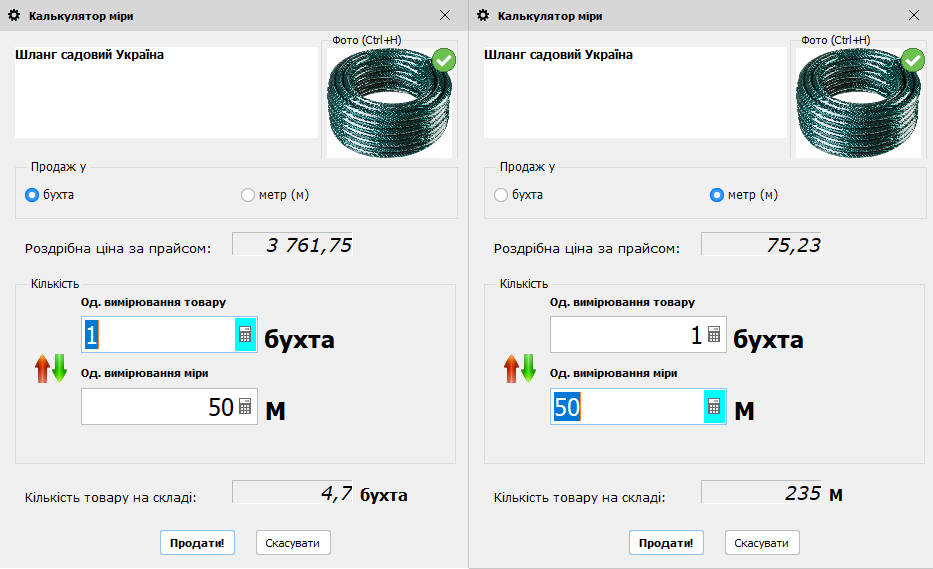Focus the 50 м measure field in left dialog
The width and height of the screenshot is (933, 569).
coord(158,407)
